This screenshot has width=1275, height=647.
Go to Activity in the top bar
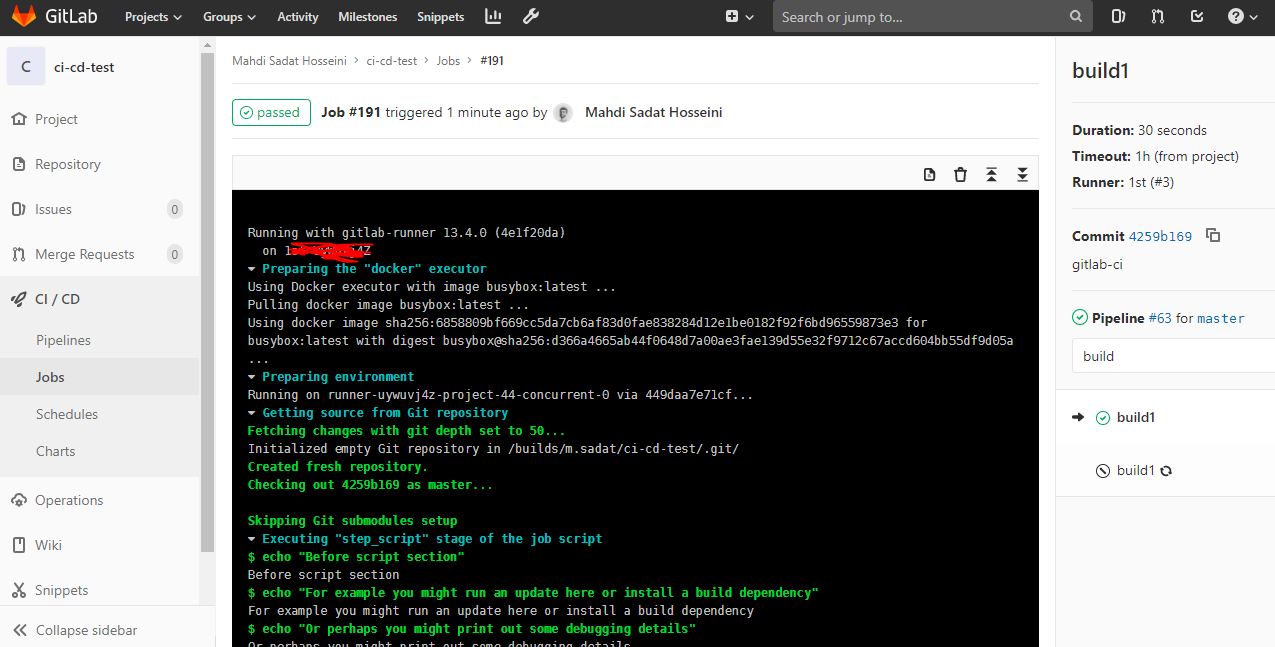click(297, 17)
